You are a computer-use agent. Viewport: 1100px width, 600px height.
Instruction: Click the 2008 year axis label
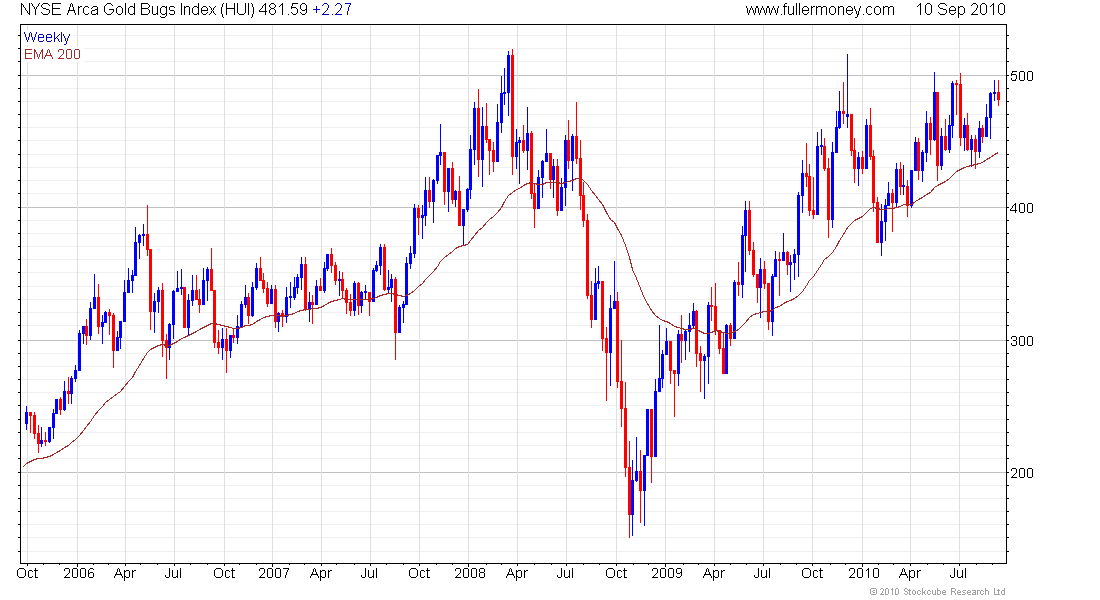pos(470,573)
